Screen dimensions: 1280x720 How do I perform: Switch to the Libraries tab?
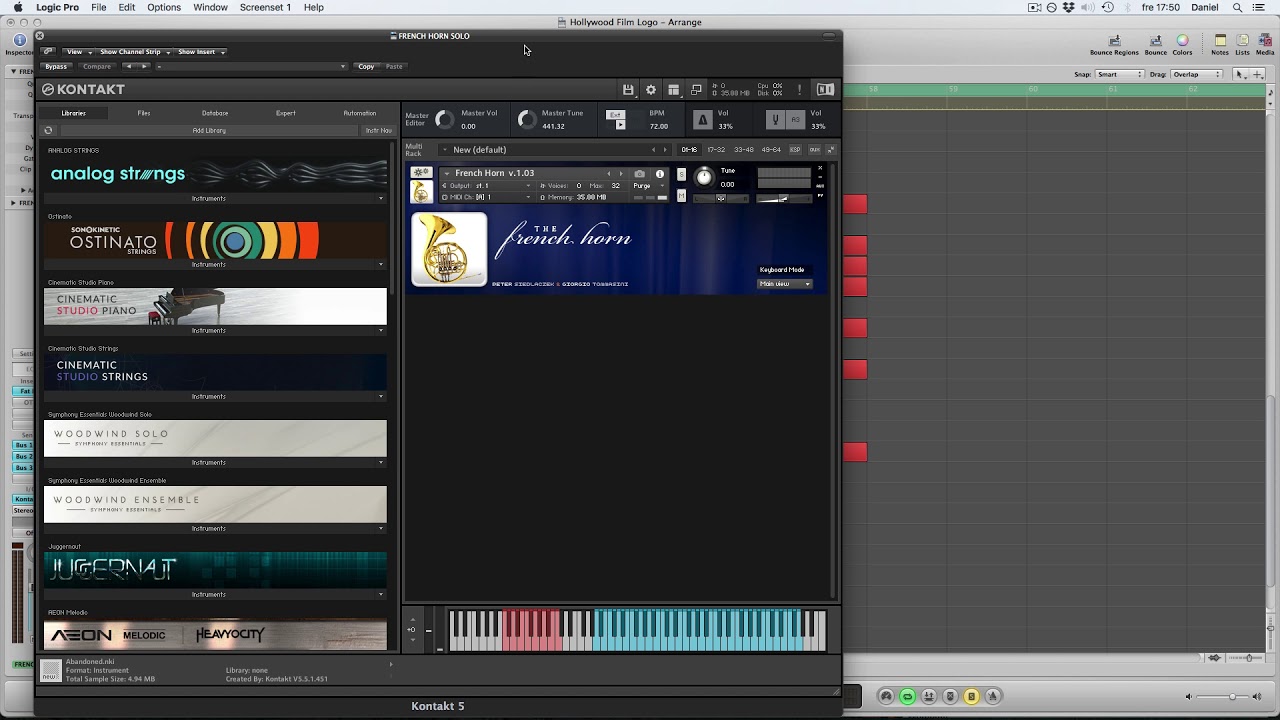coord(73,113)
